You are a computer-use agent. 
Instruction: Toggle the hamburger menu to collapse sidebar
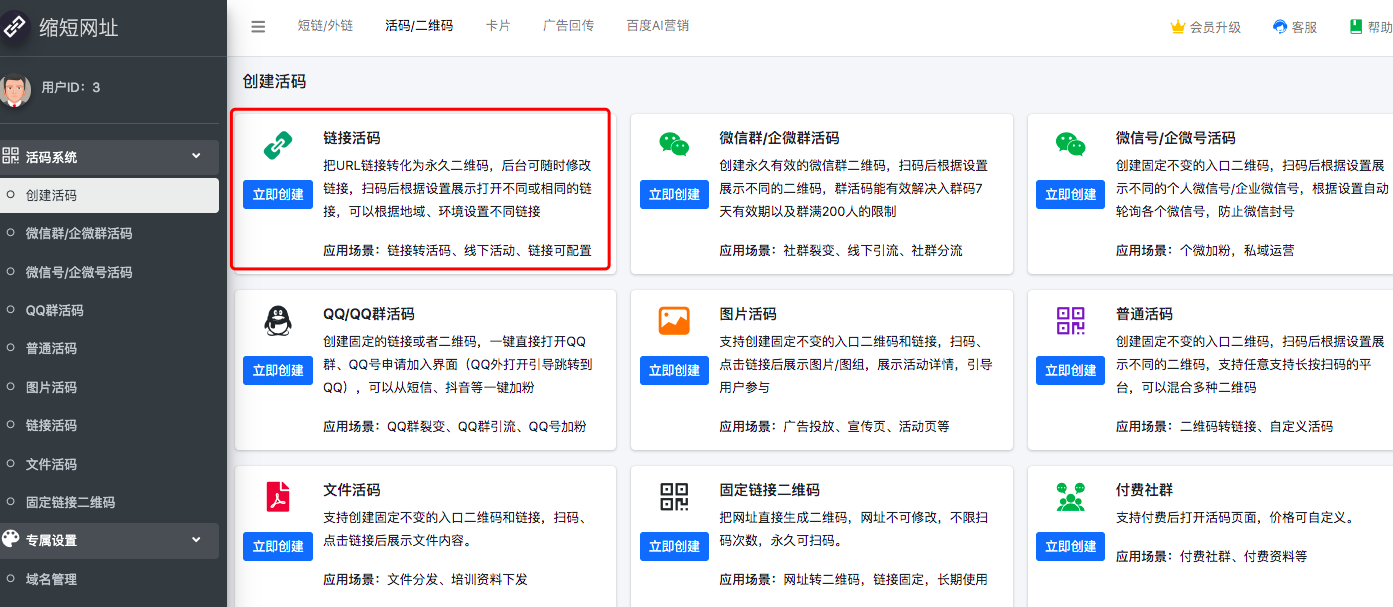pyautogui.click(x=258, y=27)
